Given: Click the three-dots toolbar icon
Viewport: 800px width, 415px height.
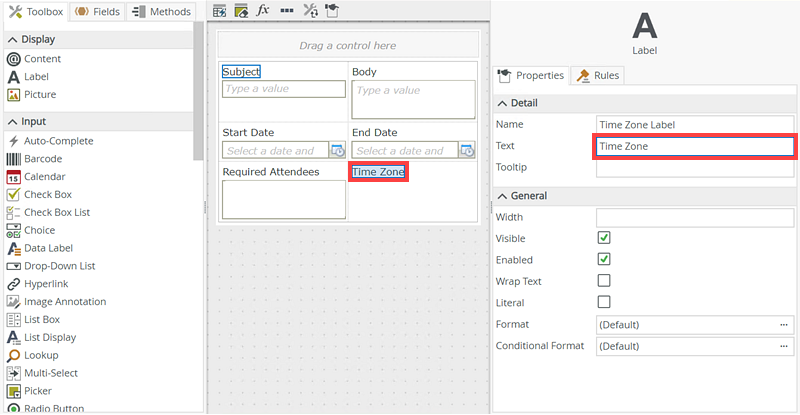Looking at the screenshot, I should coord(287,10).
